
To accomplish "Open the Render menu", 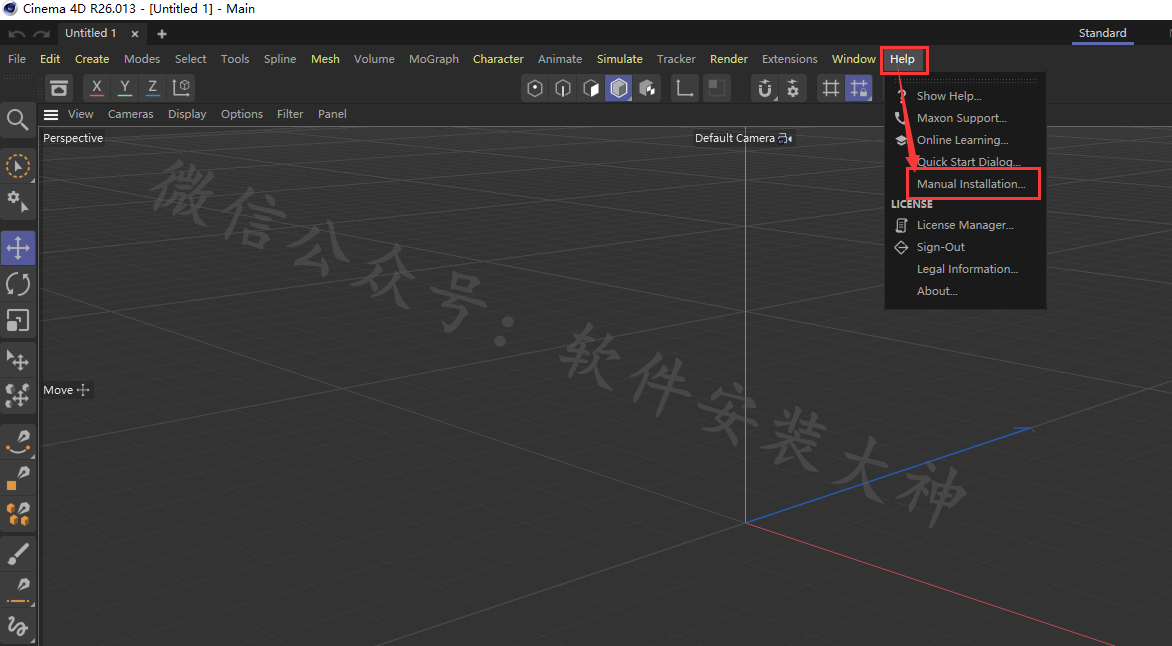I will tap(729, 59).
